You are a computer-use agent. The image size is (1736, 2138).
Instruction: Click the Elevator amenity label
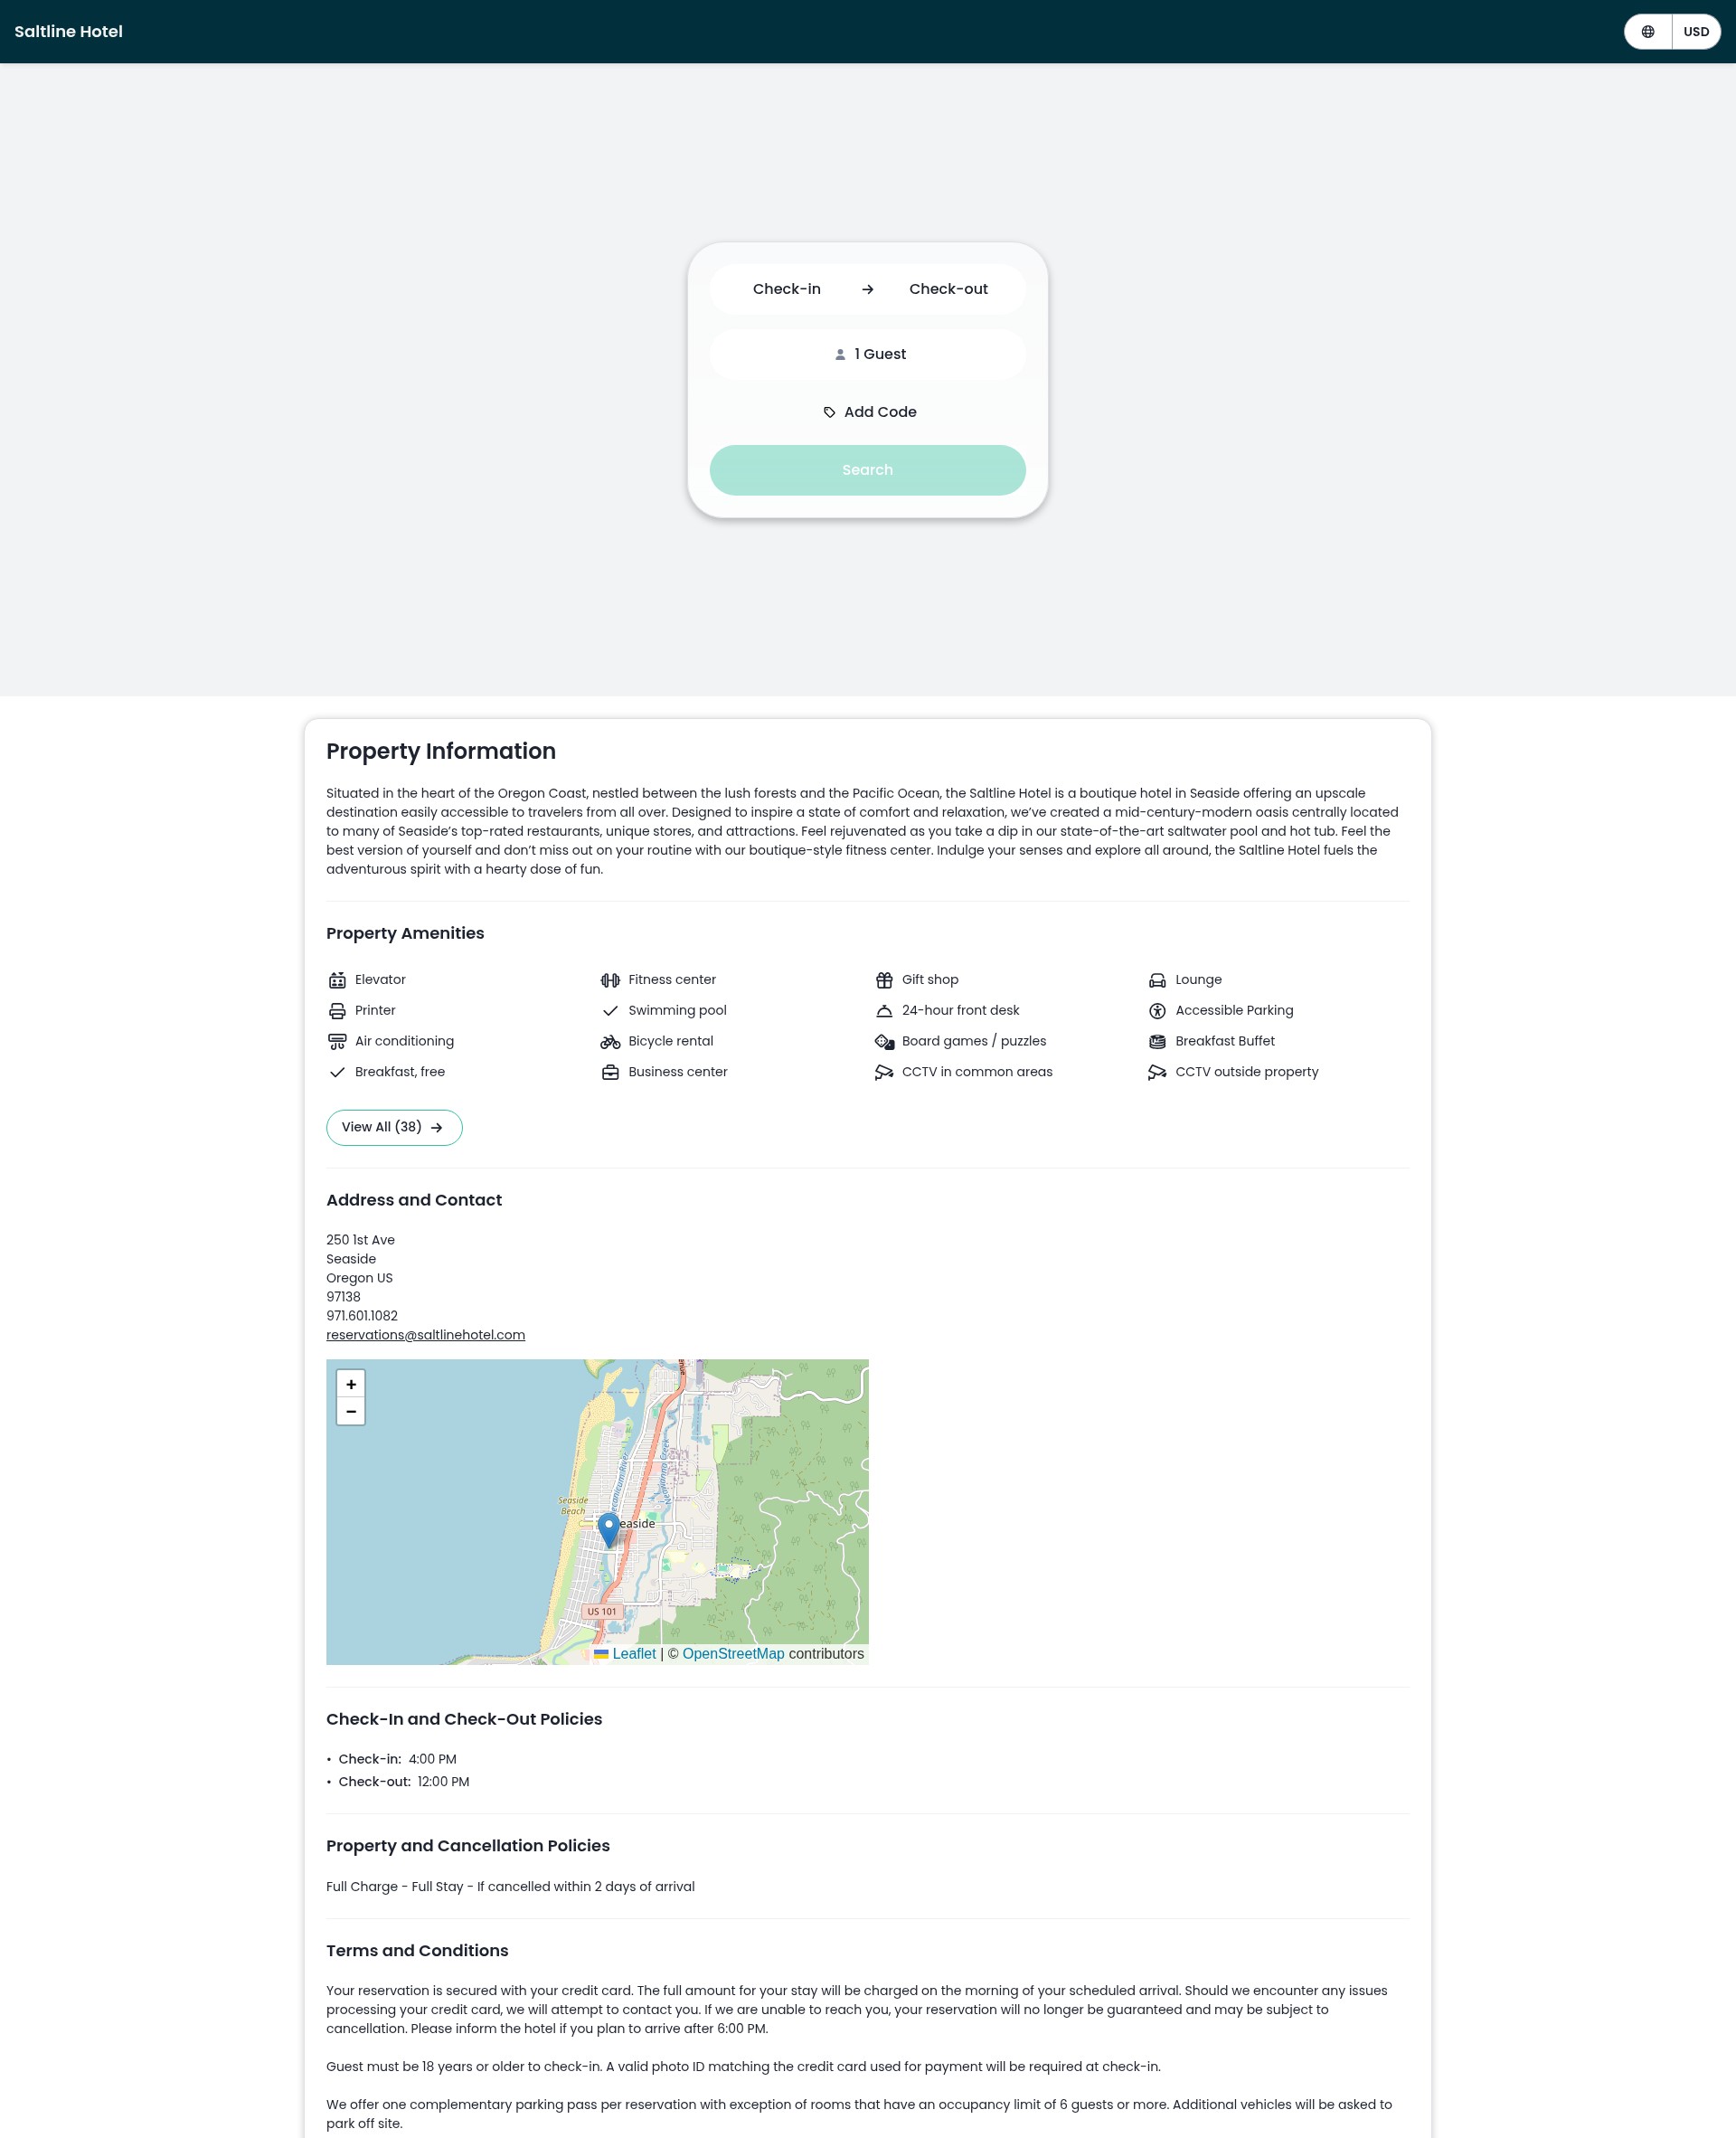380,980
